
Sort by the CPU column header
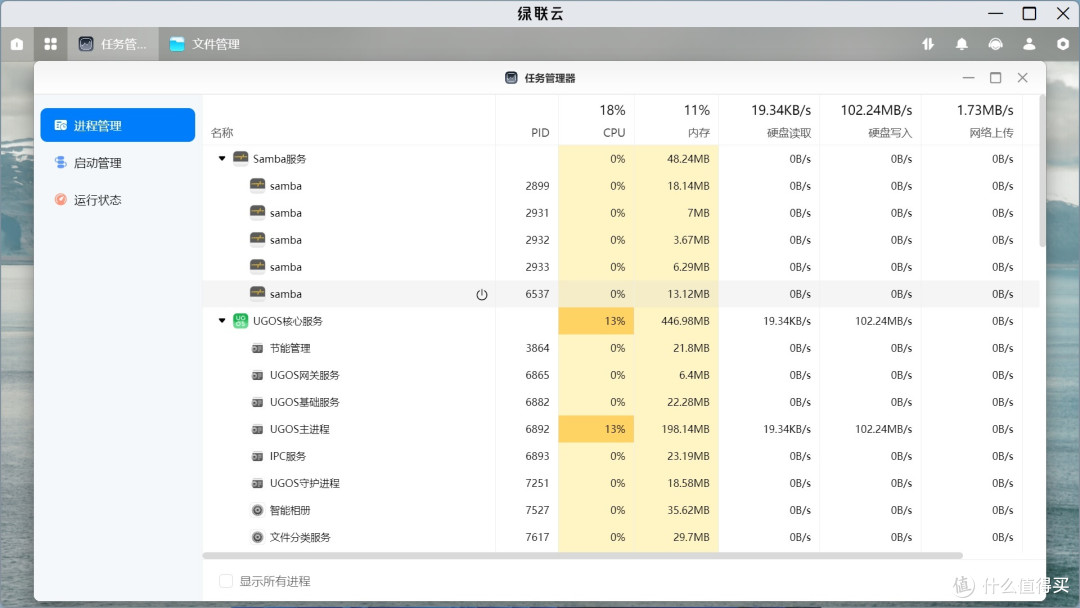click(x=614, y=133)
